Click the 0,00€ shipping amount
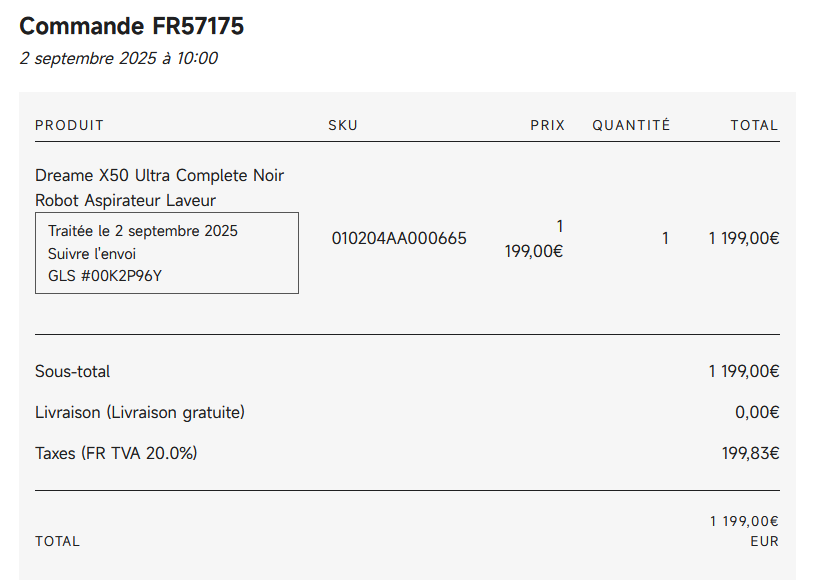Viewport: 817px width, 586px height. pyautogui.click(x=757, y=412)
